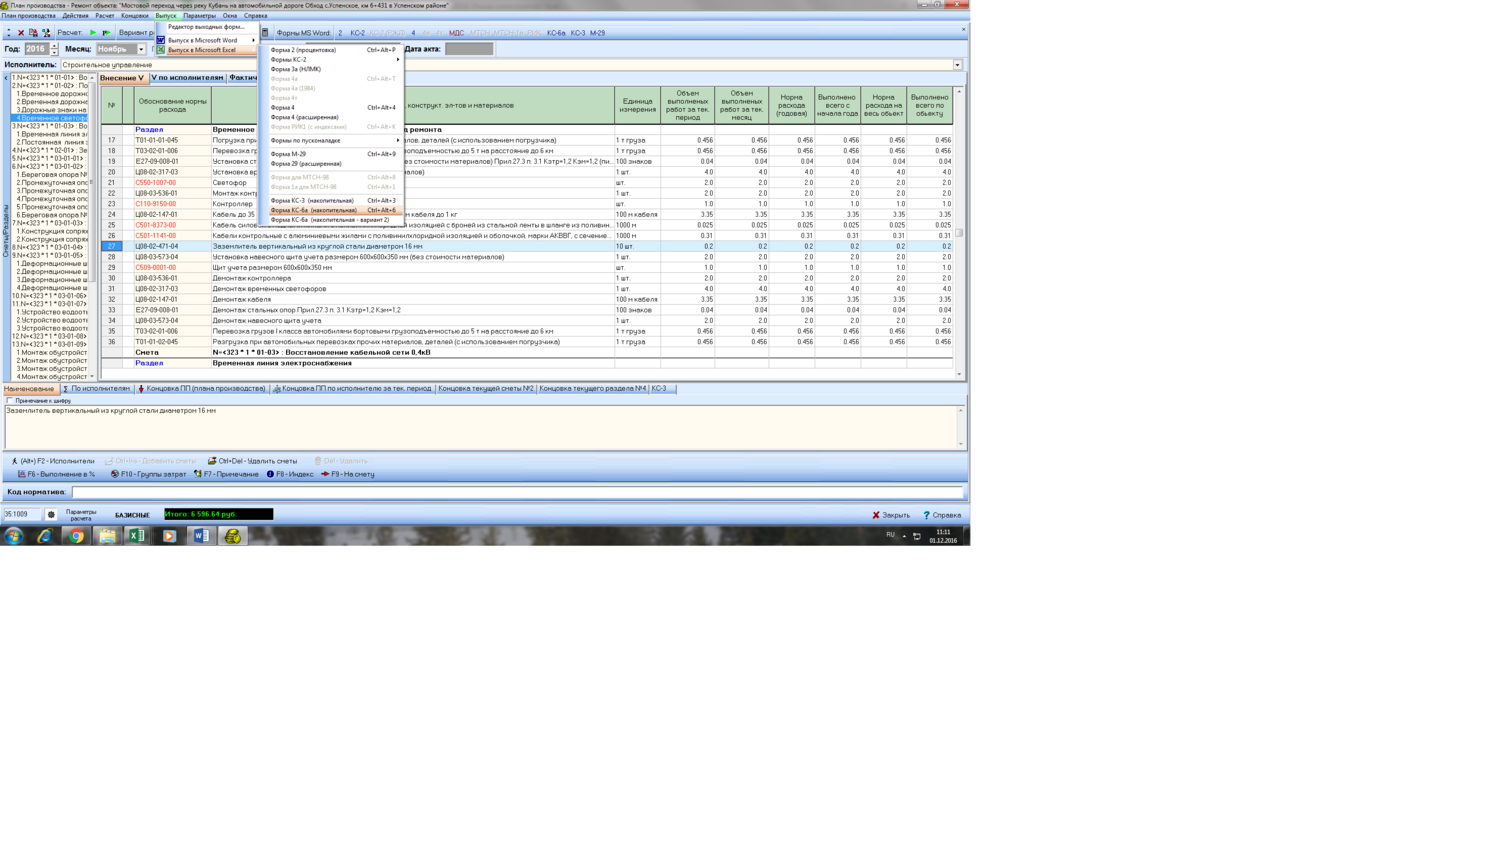Expand Формы по пусконаладке submenu
This screenshot has height=855, width=1500.
333,140
